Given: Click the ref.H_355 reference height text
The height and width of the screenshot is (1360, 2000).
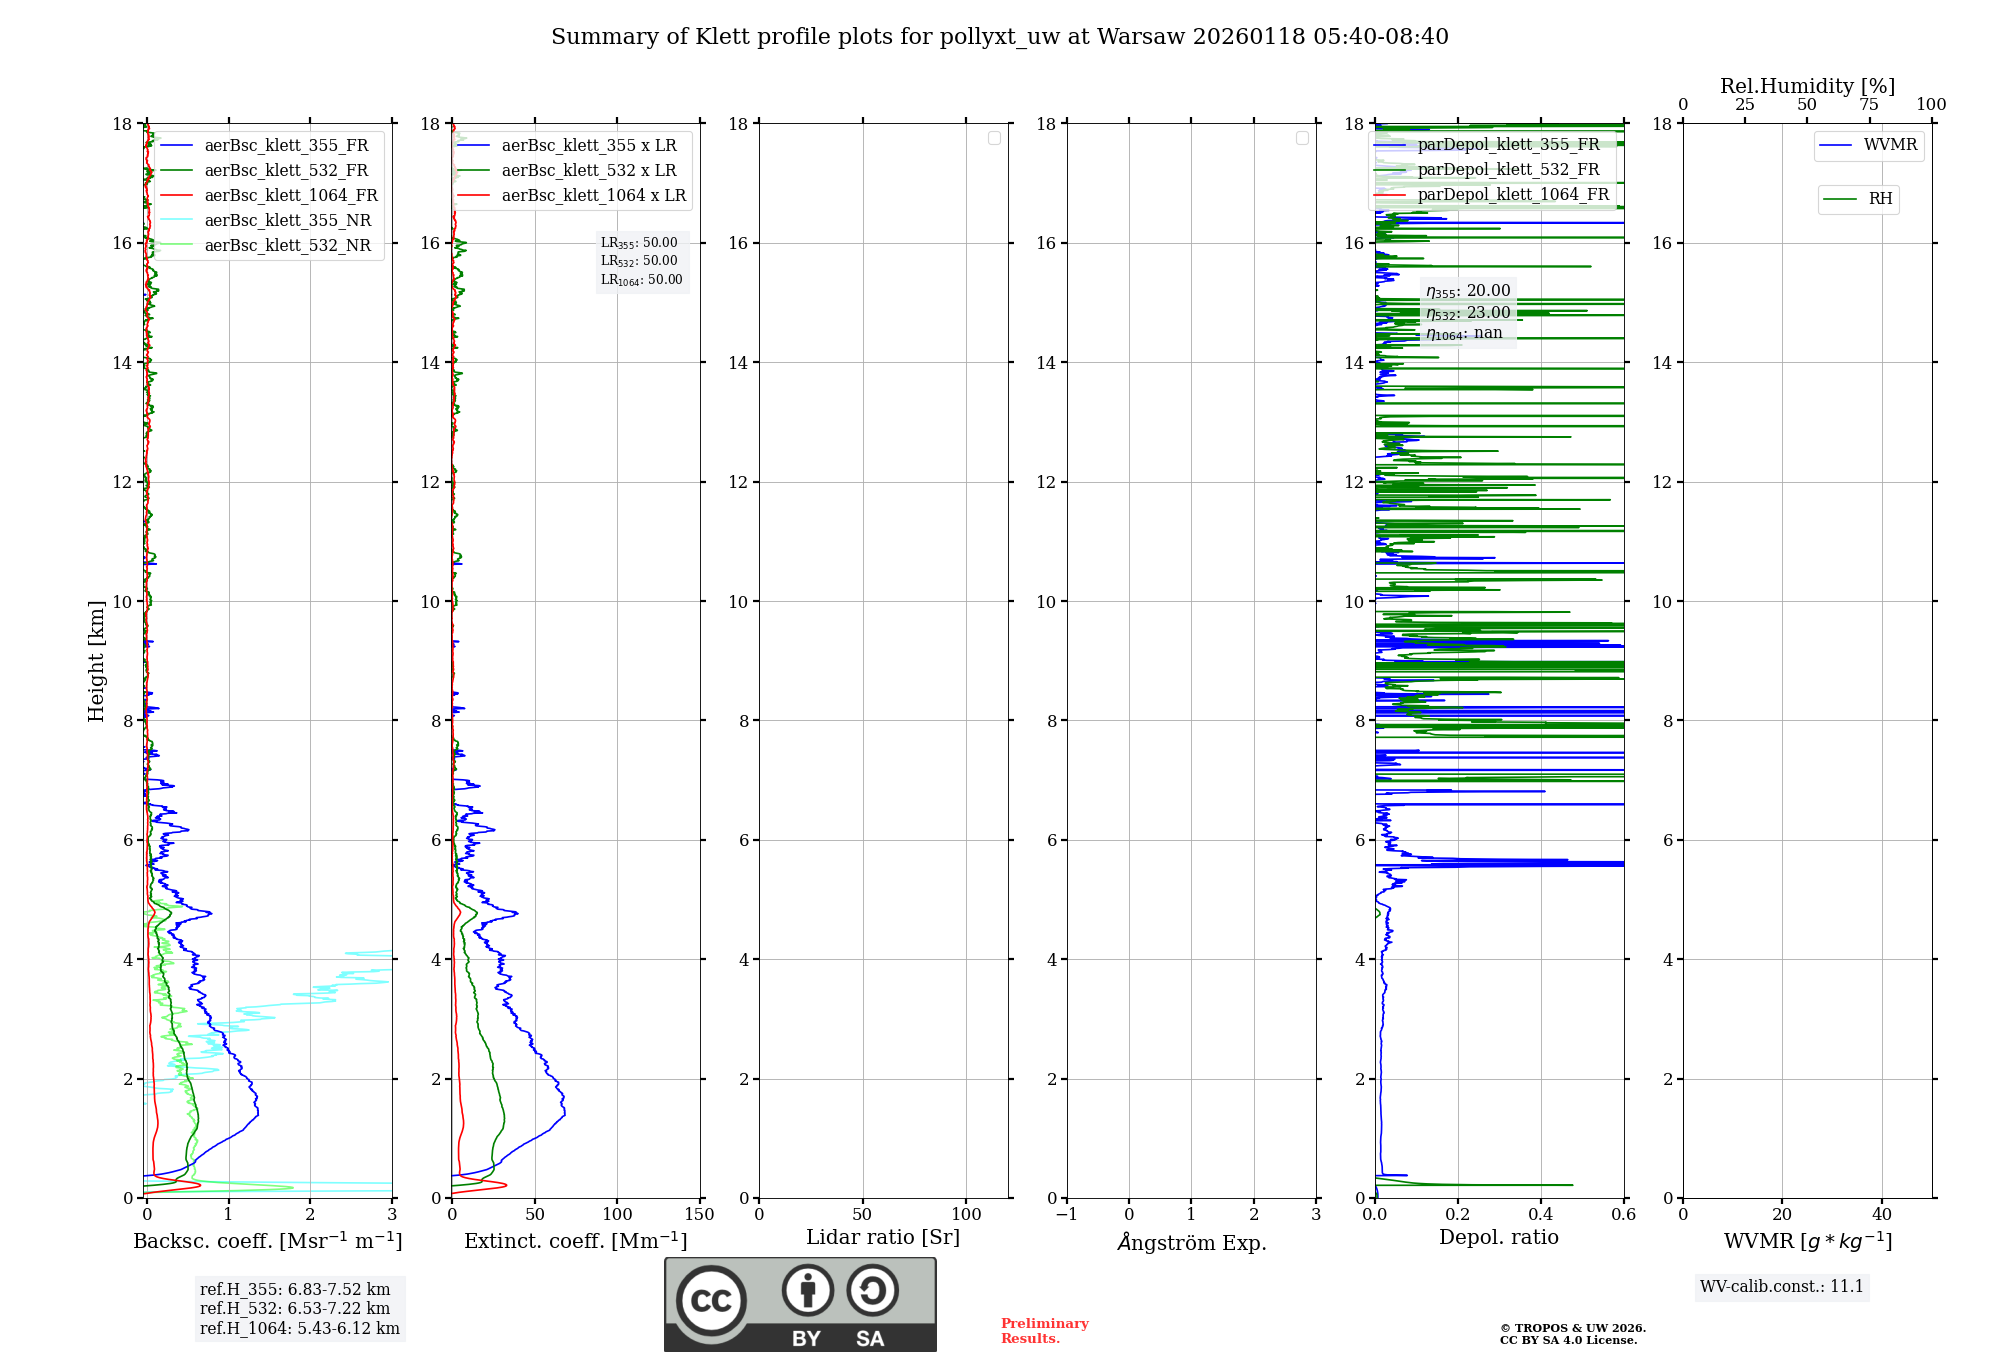Looking at the screenshot, I should (x=295, y=1290).
